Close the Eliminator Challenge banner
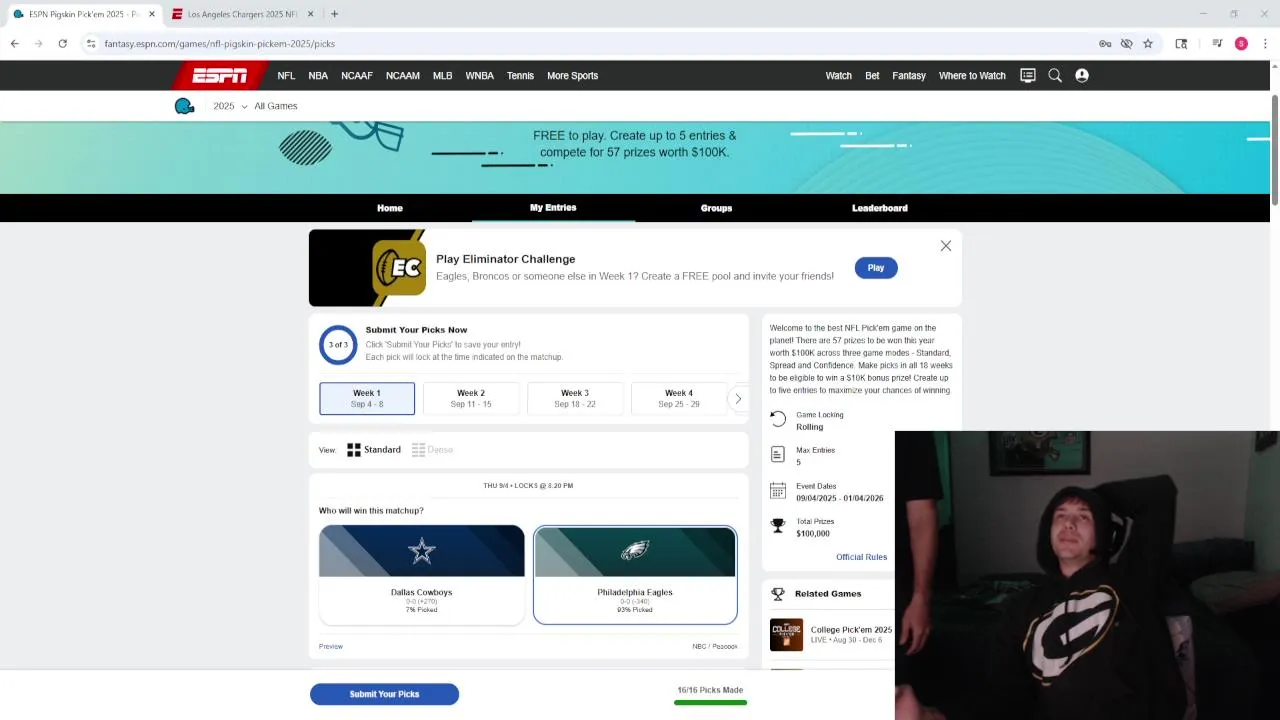This screenshot has height=720, width=1280. pyautogui.click(x=946, y=246)
